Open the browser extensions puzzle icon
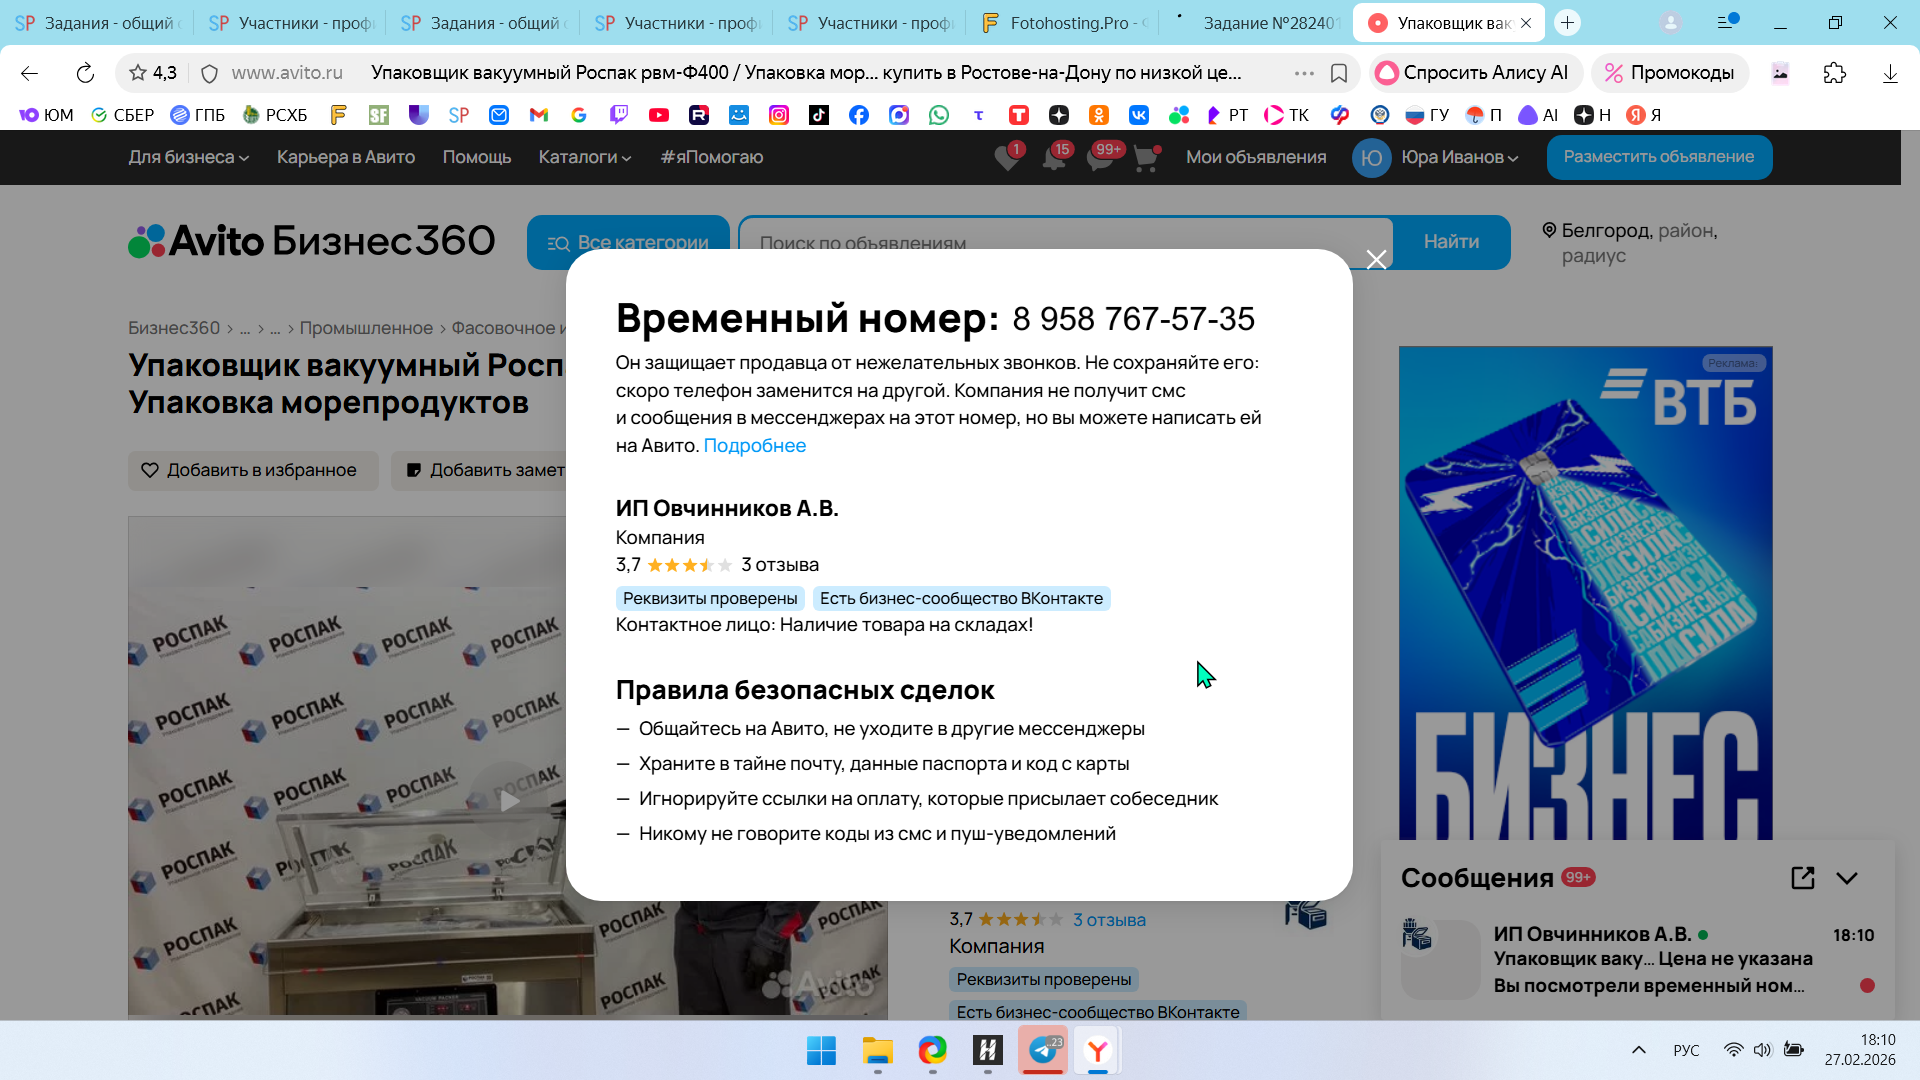1920x1080 pixels. (1834, 73)
